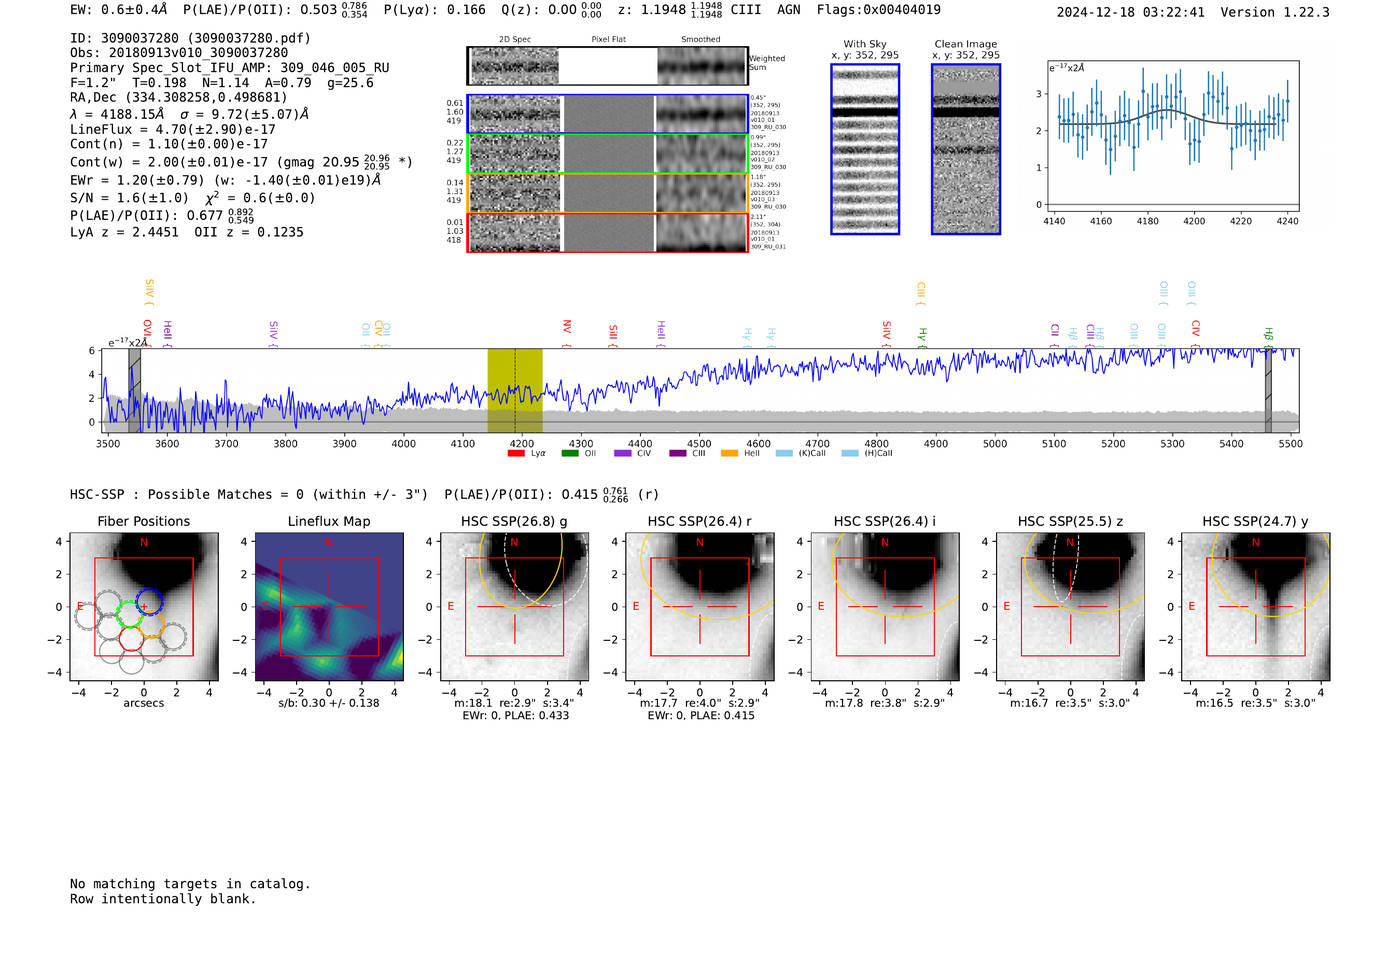Viewport: 1400px width, 953px height.
Task: Click the Primary Spec_Slot_IFU_AMP line
Action: [230, 68]
